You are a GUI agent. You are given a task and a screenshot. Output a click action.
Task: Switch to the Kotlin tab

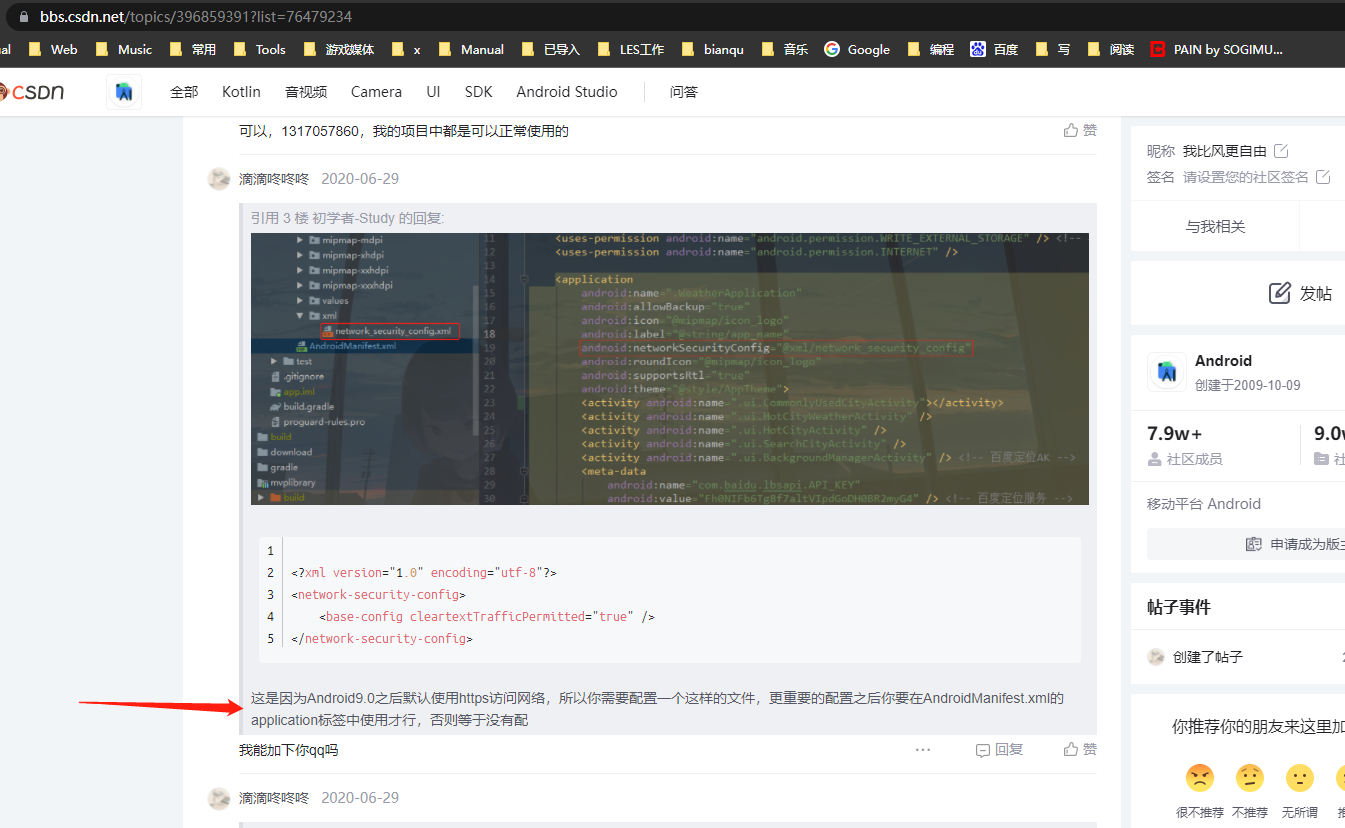(x=241, y=91)
